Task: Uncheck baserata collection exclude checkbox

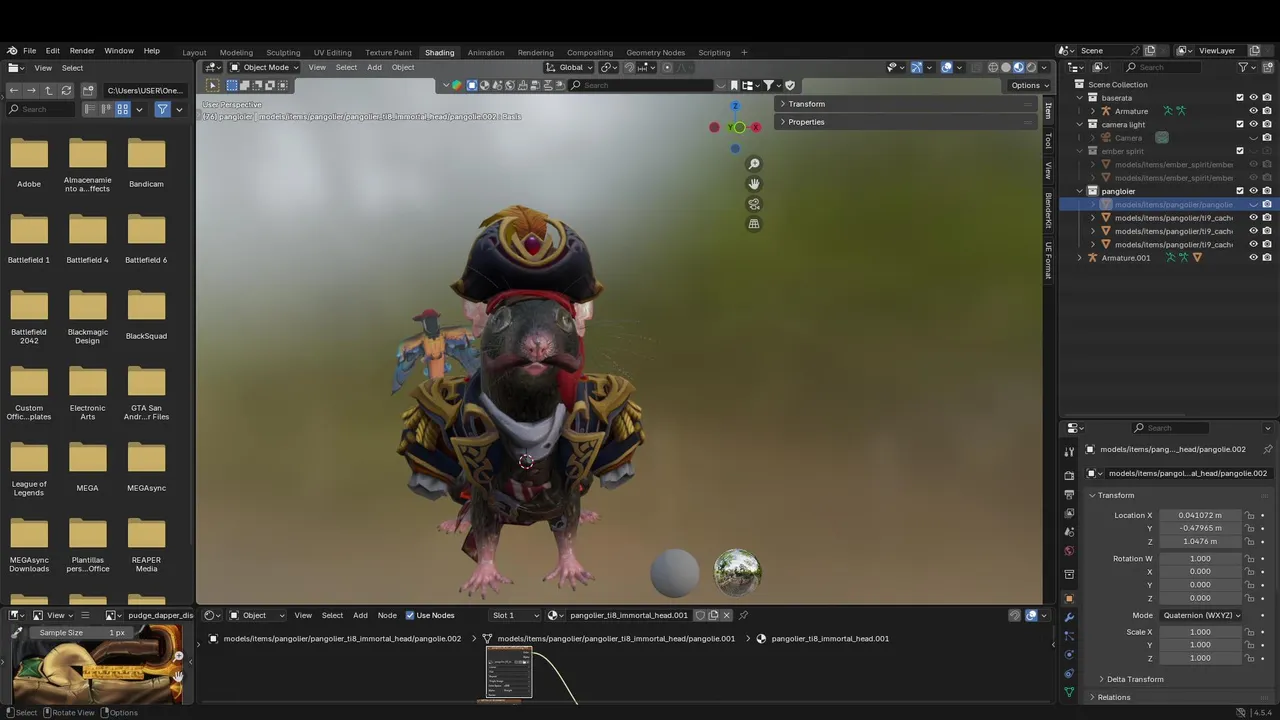Action: click(1240, 98)
